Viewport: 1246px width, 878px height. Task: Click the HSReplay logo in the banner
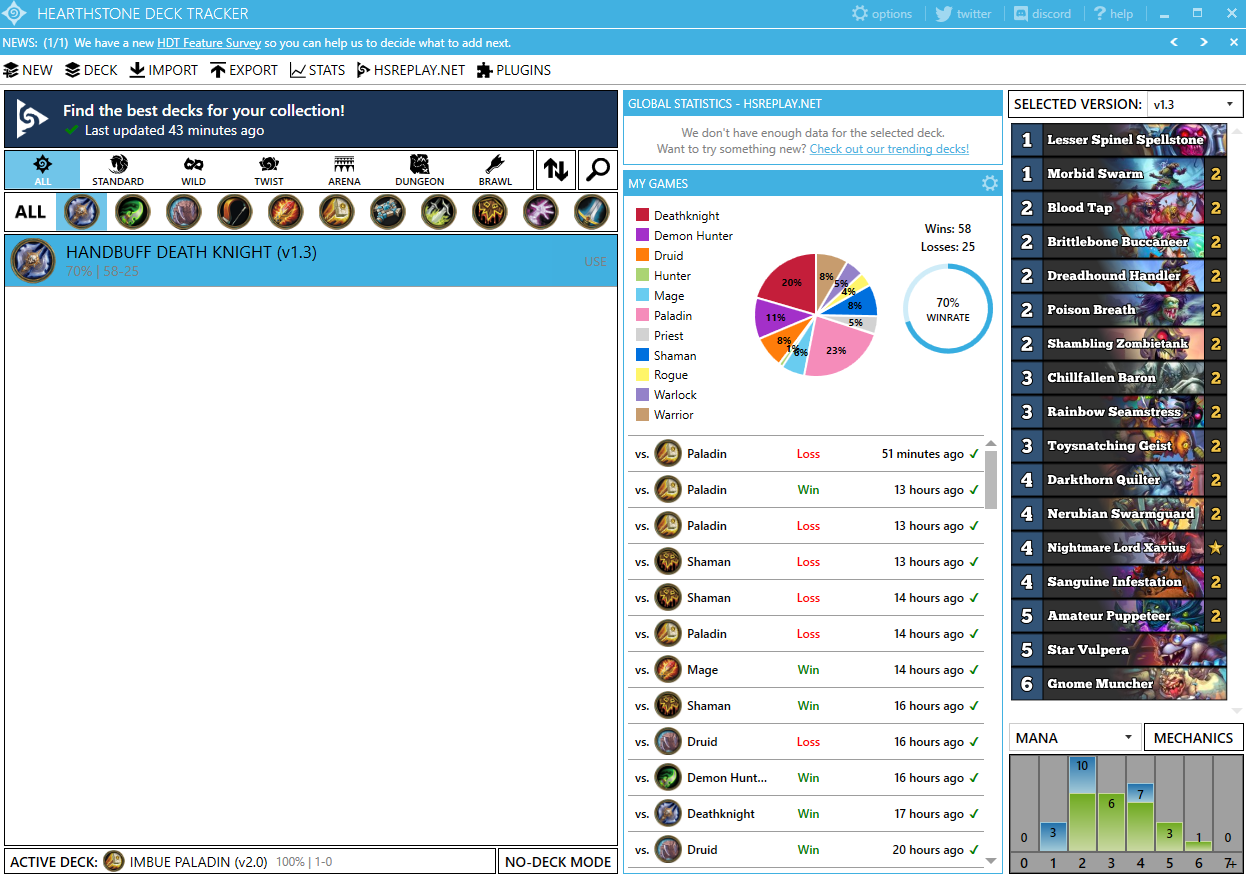coord(33,119)
